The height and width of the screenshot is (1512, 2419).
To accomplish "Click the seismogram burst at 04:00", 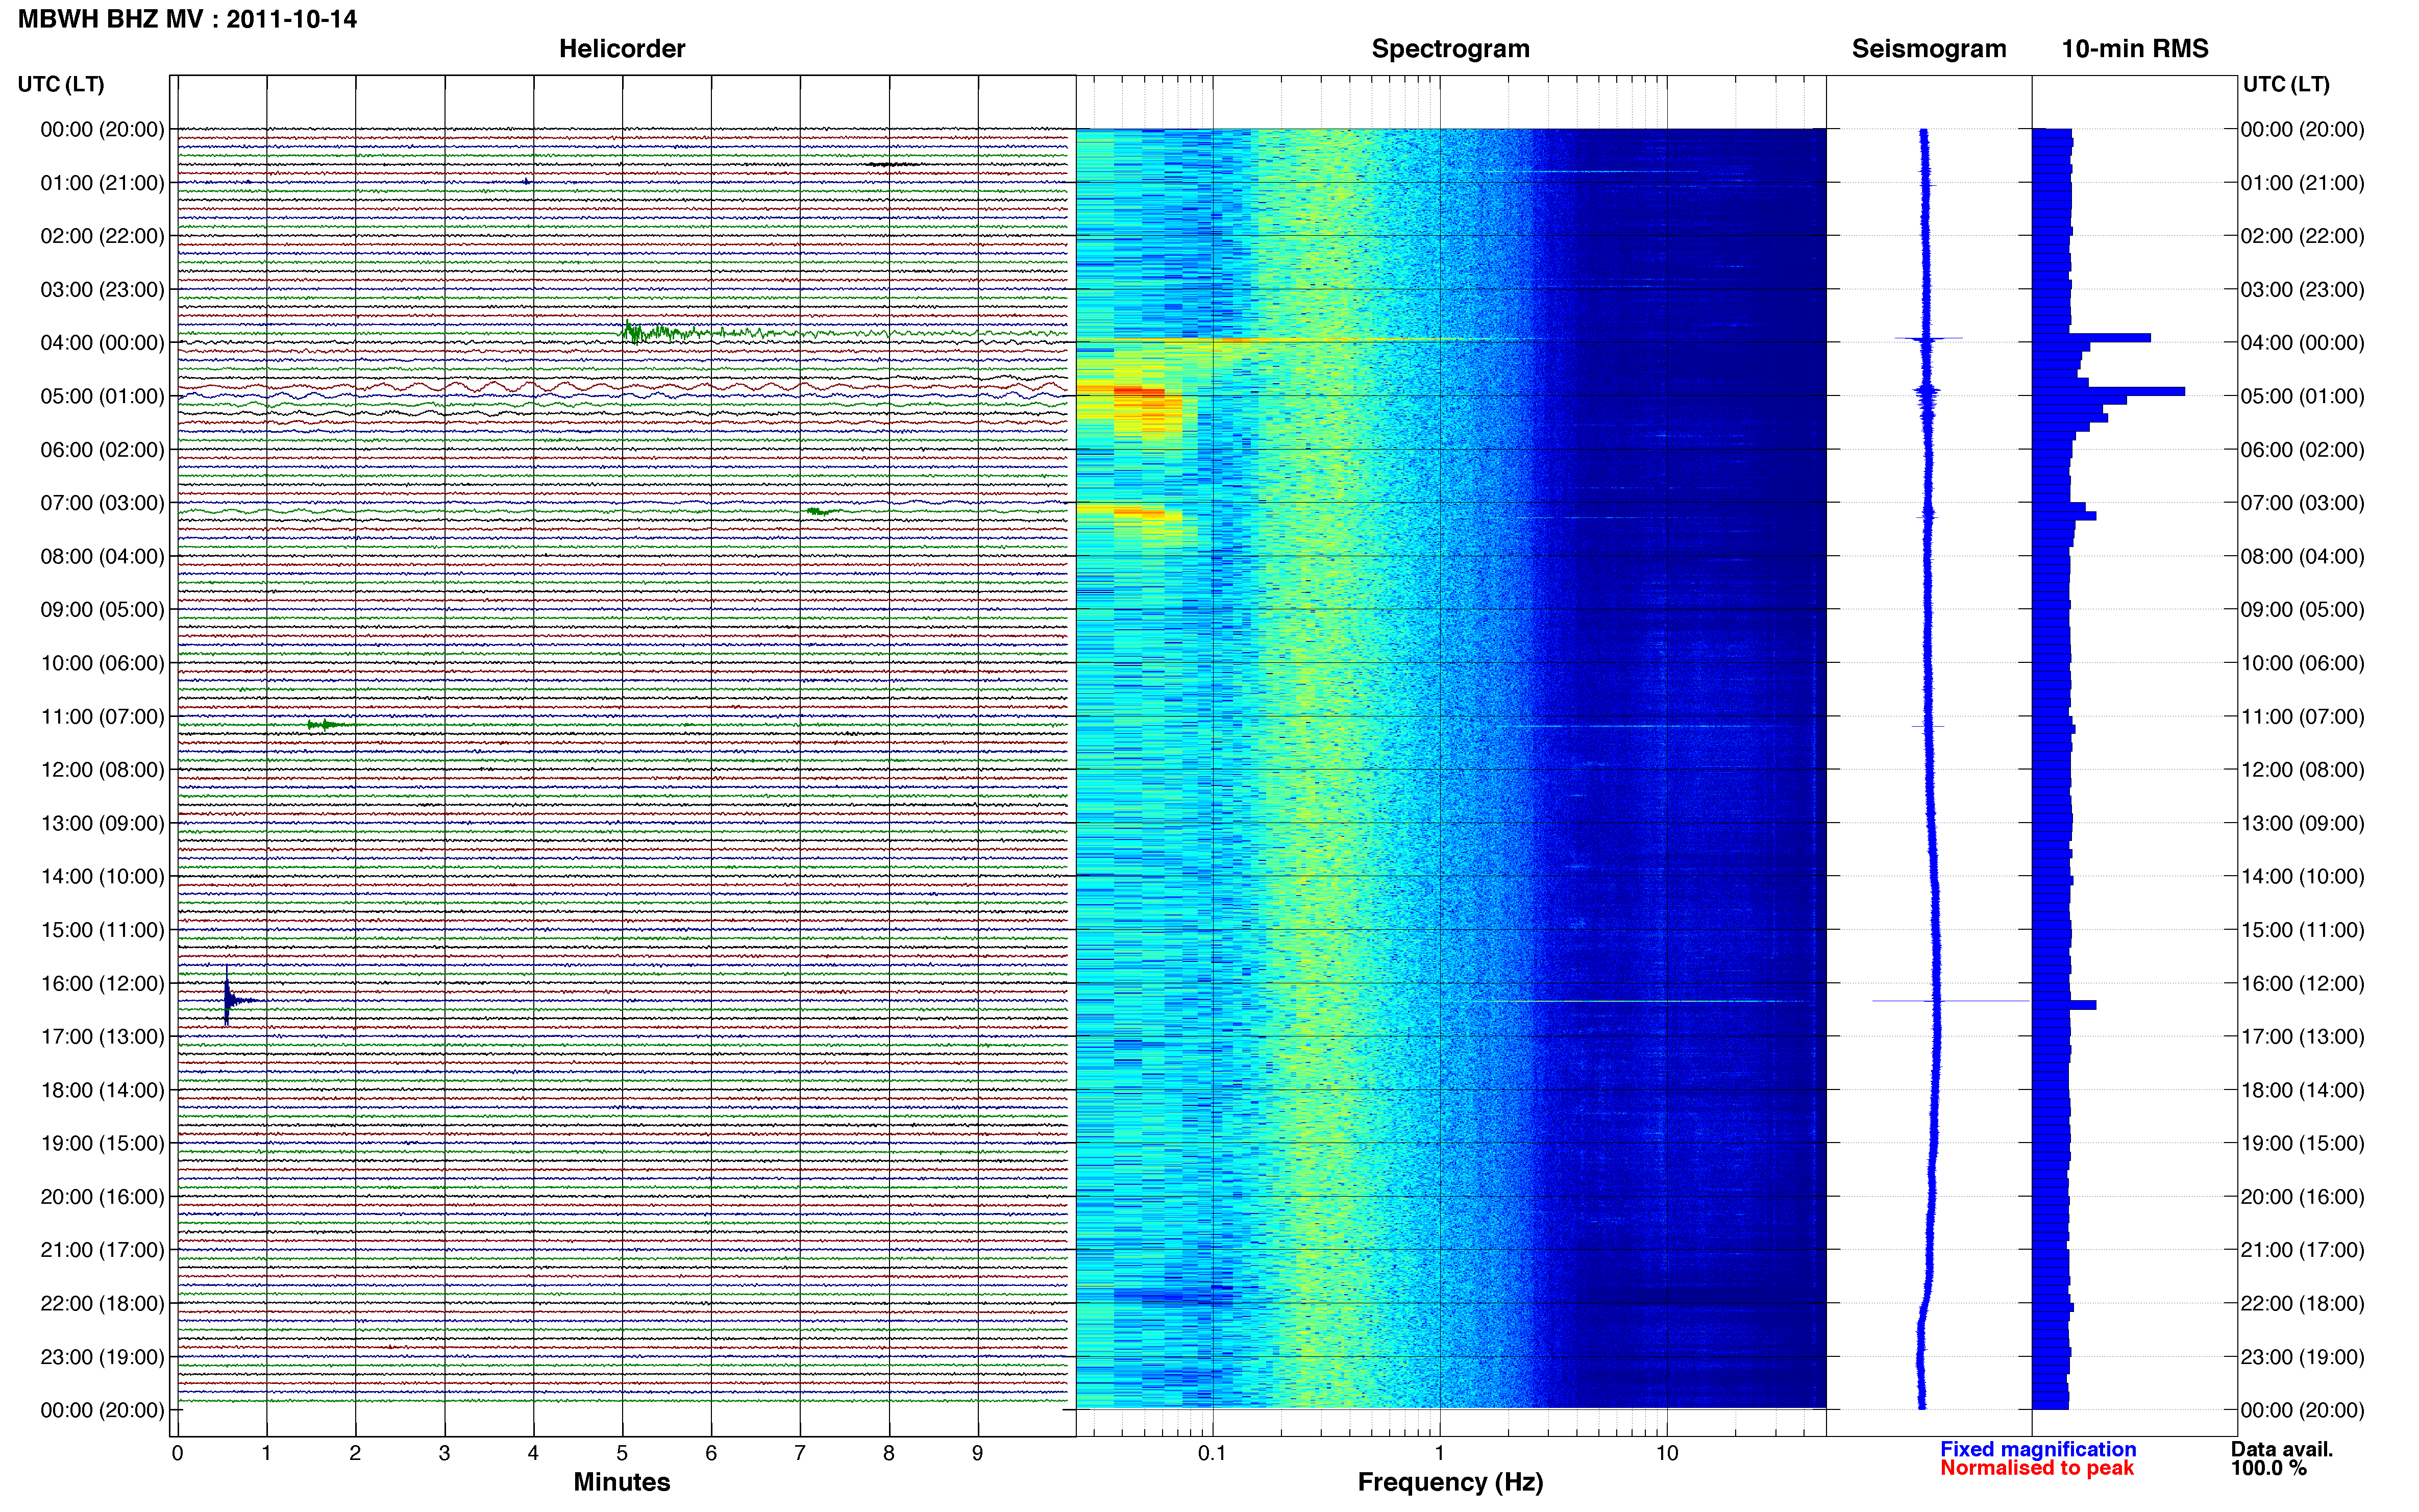I will (1929, 339).
